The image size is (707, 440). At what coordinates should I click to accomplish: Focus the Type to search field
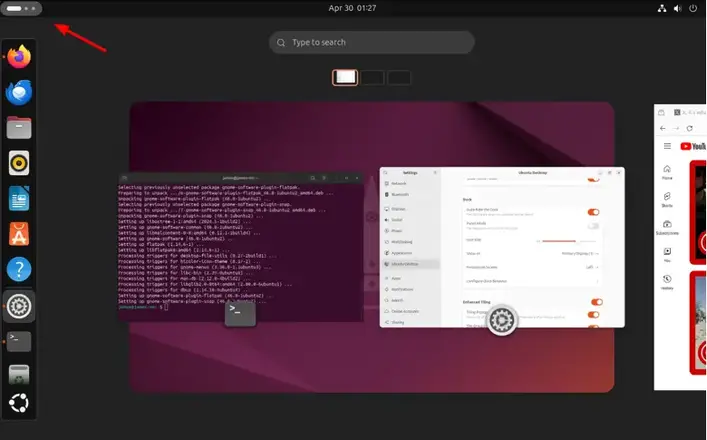point(372,42)
